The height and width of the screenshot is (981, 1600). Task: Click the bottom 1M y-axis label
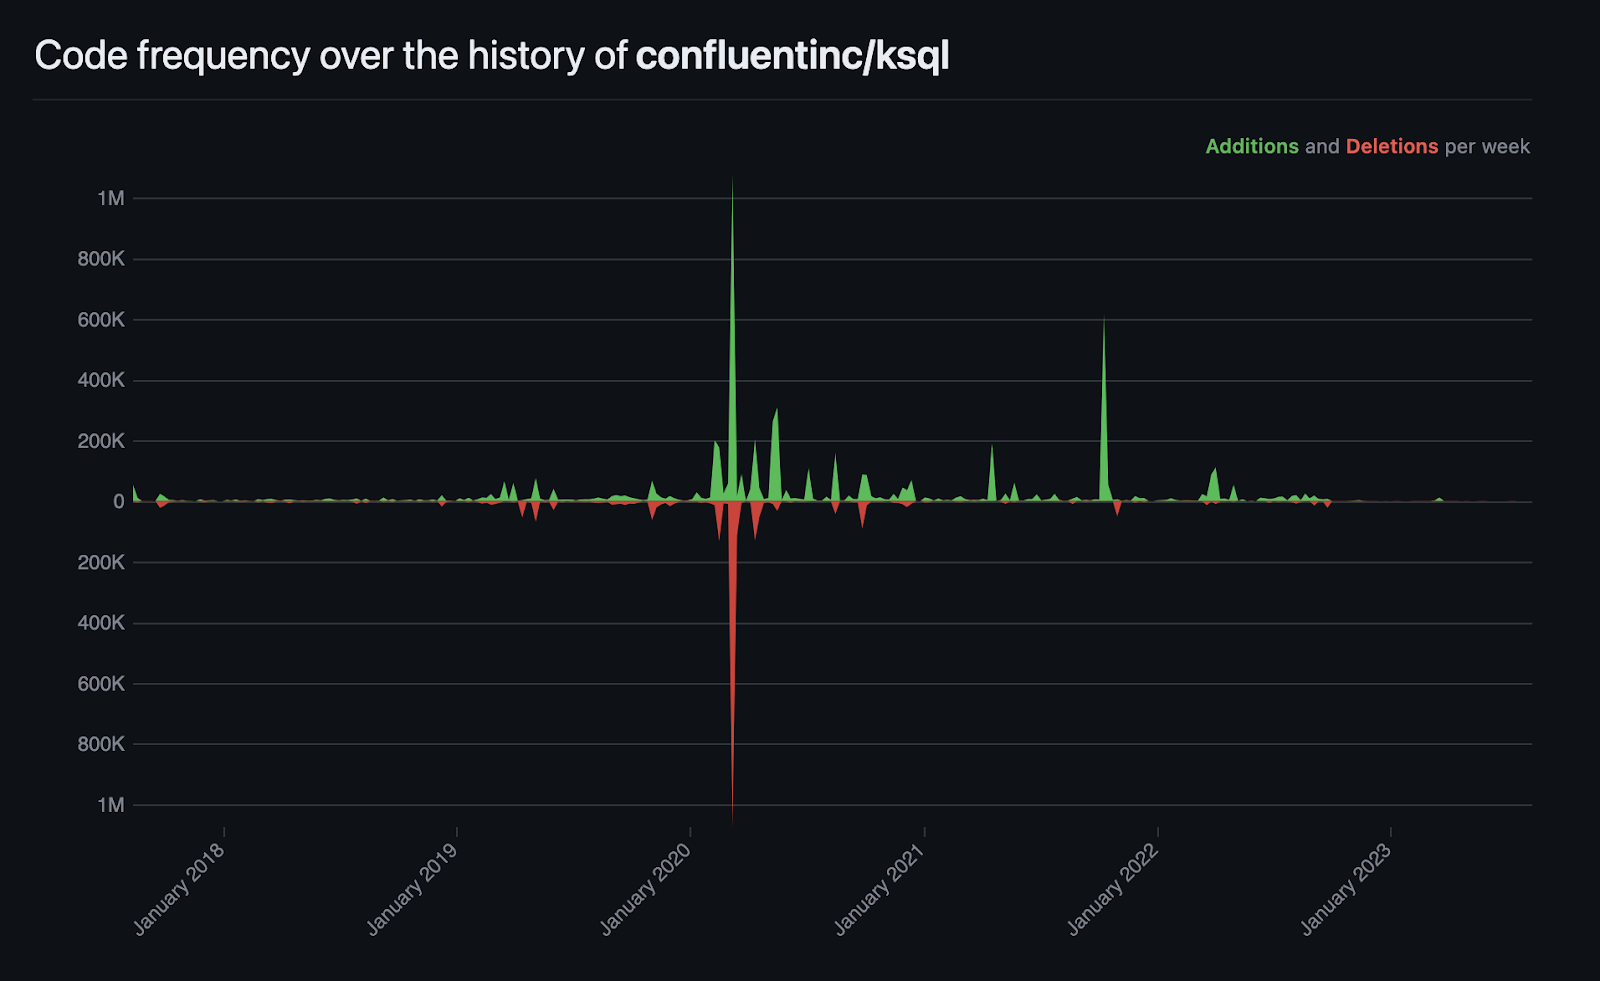pos(111,805)
